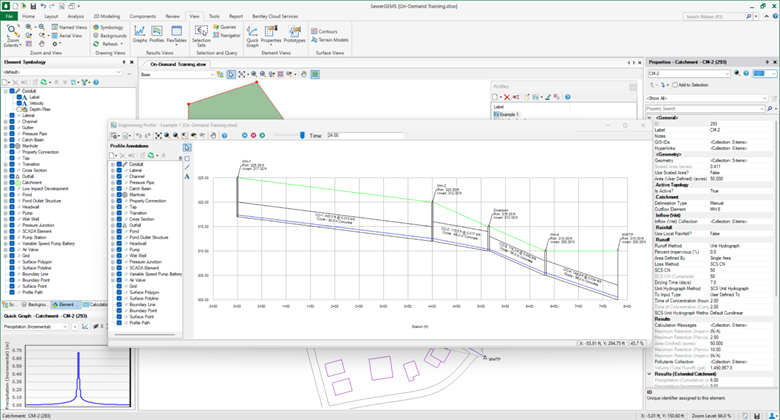
Task: Click the Save icon in title bar
Action: coord(33,6)
